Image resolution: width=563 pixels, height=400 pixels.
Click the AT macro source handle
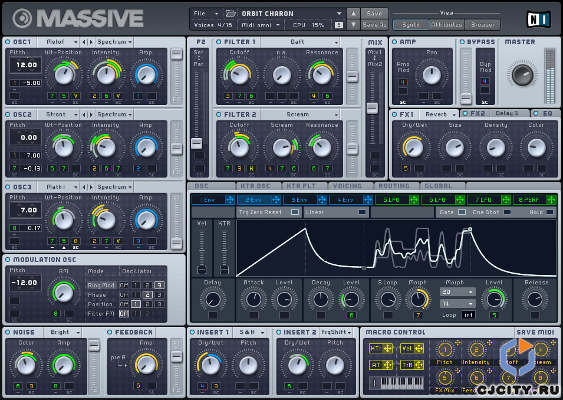[380, 365]
